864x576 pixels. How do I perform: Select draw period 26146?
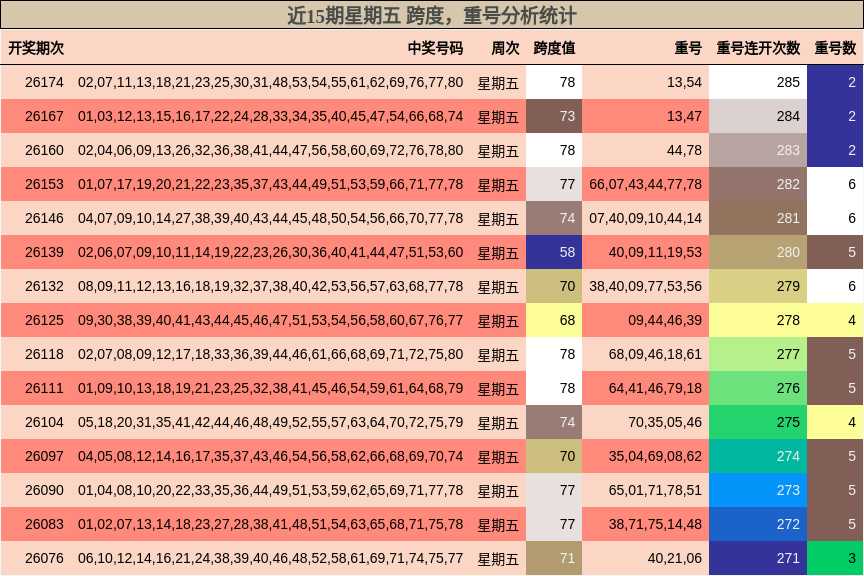coord(44,218)
